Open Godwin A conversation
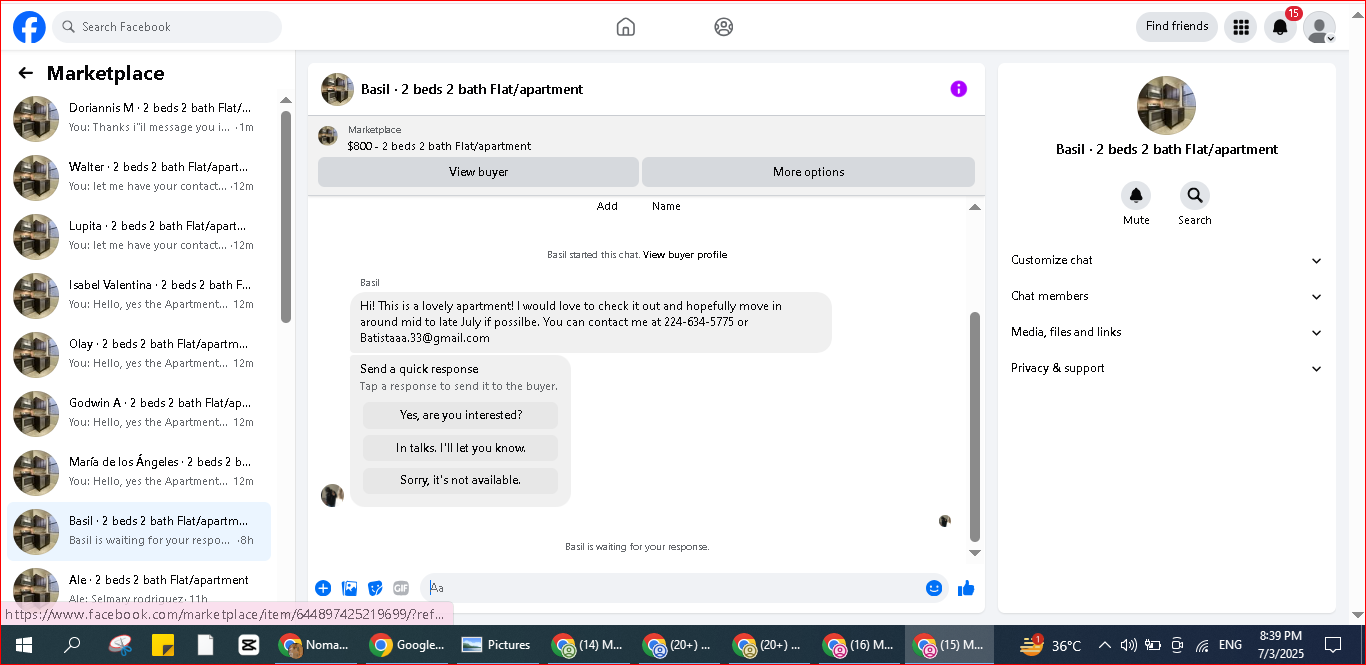 tap(140, 412)
